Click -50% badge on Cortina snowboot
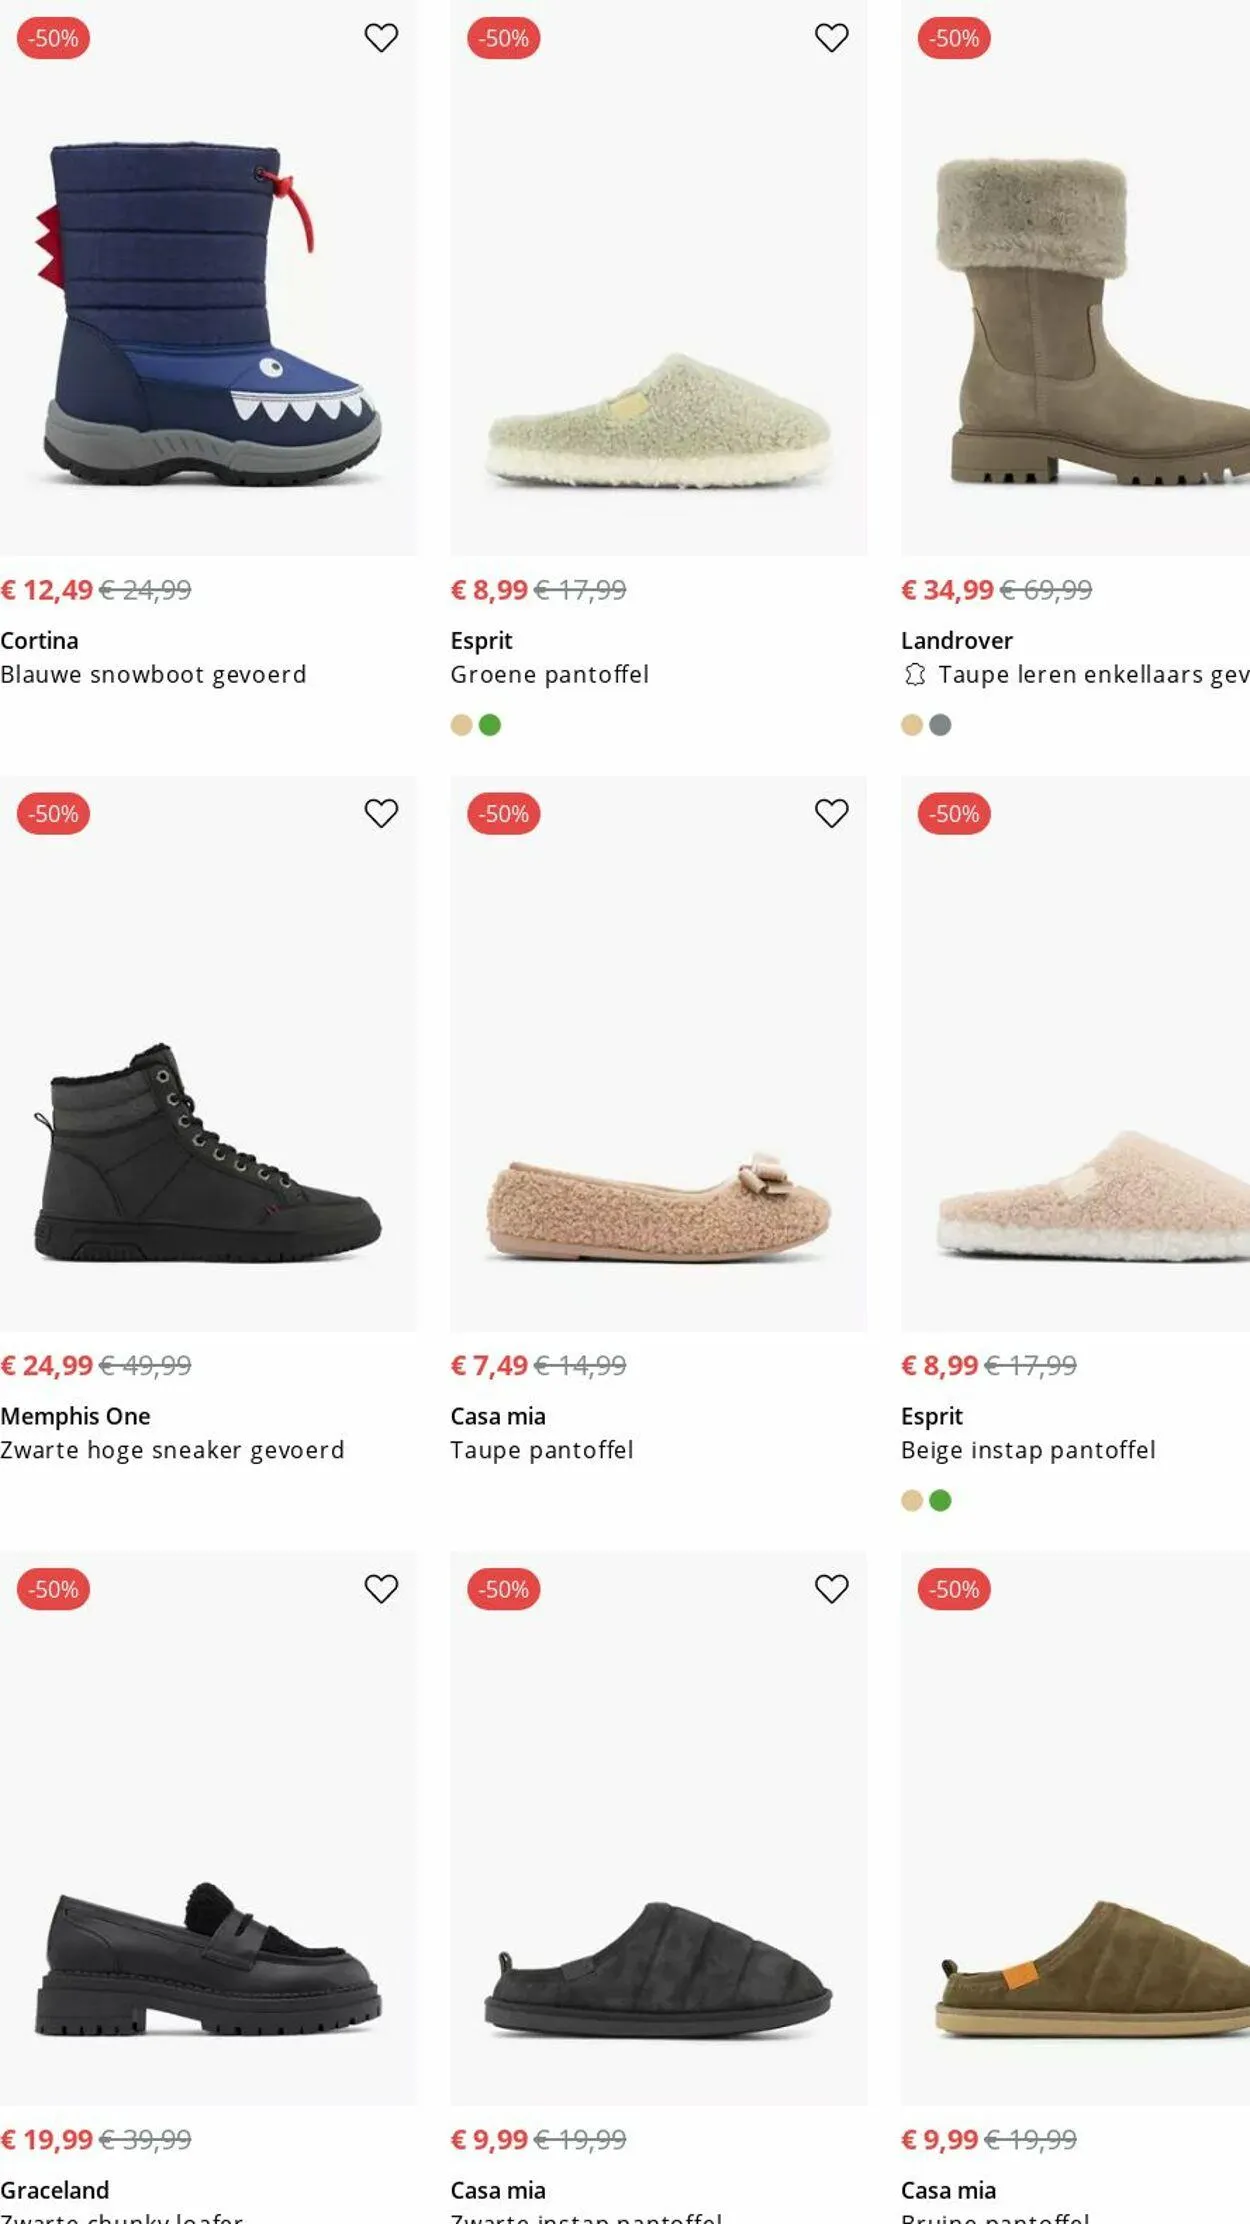1250x2224 pixels. click(x=53, y=38)
